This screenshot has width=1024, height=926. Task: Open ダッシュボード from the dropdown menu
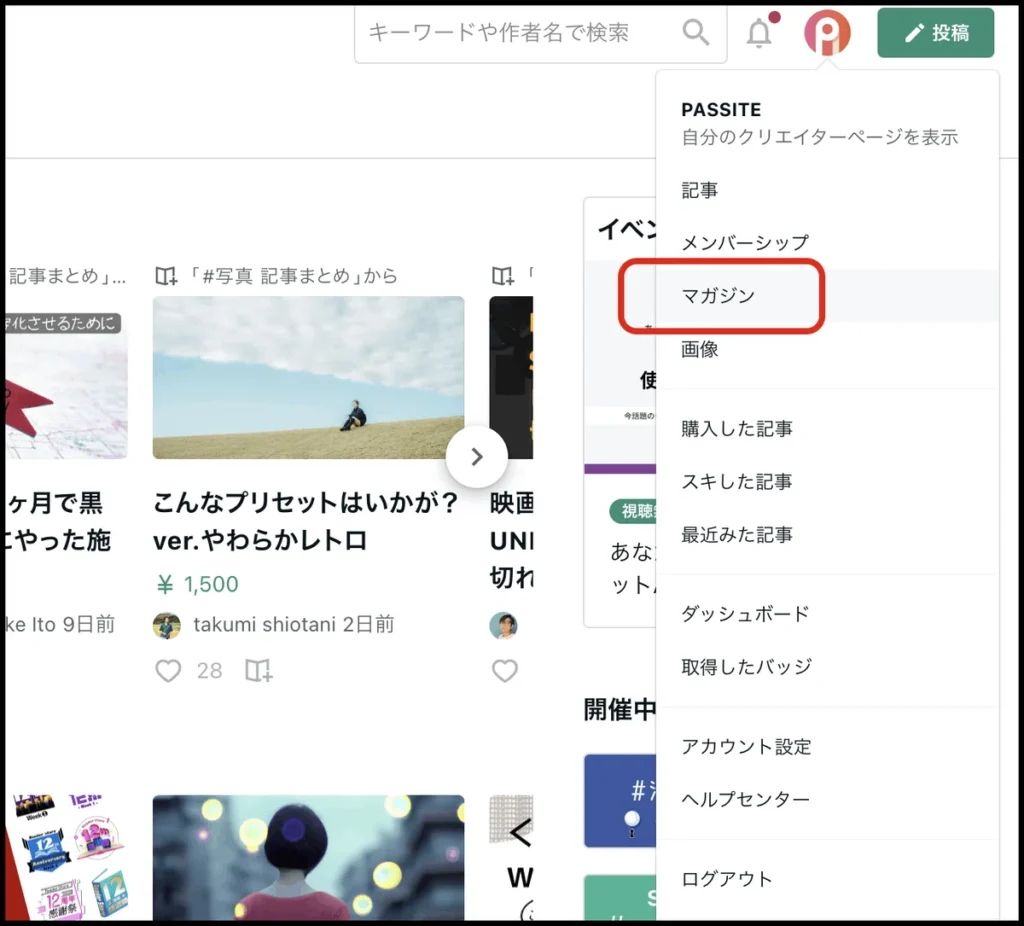[x=745, y=614]
